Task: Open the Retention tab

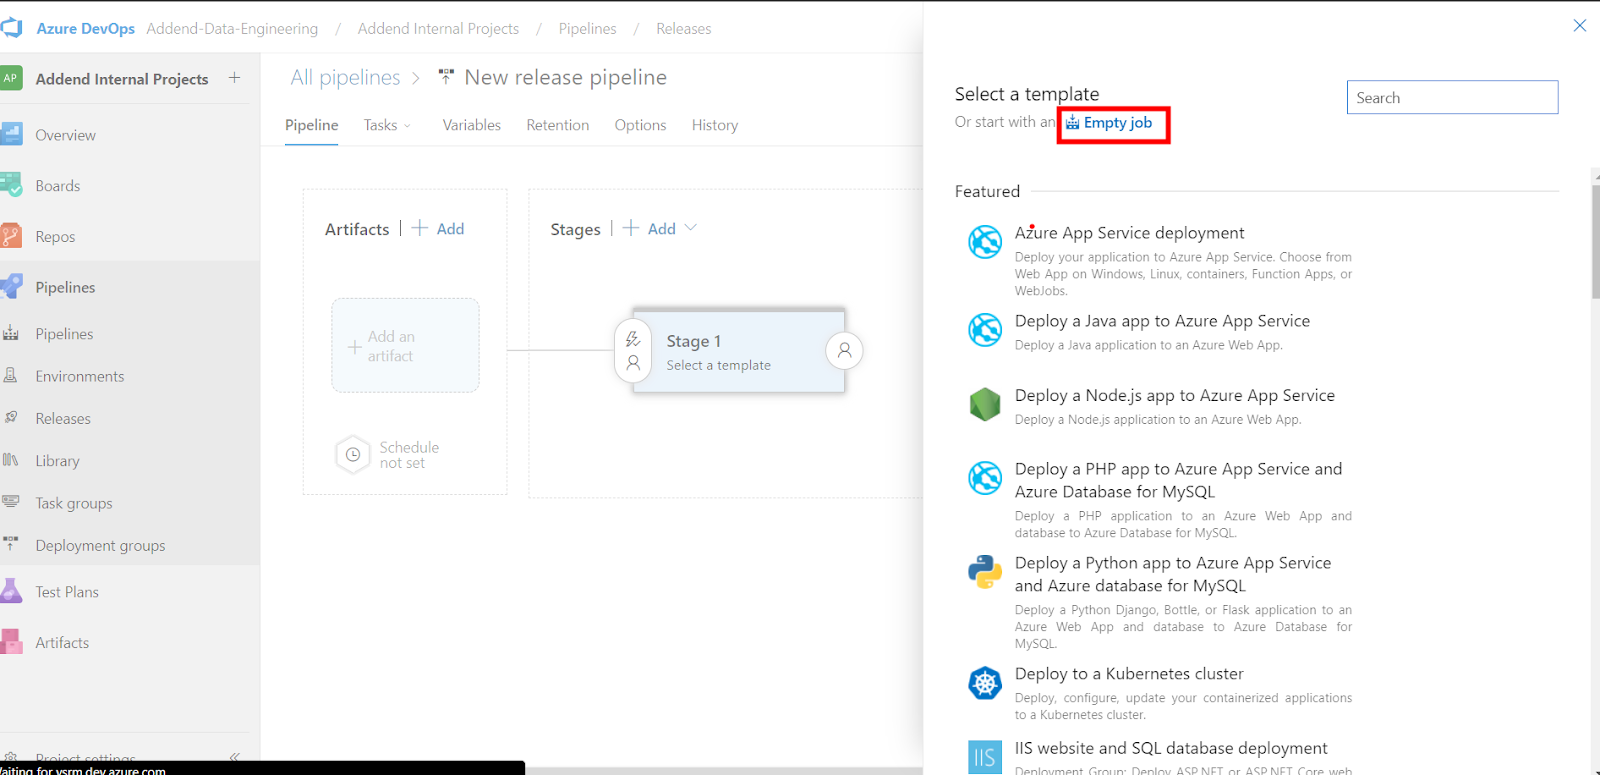Action: [x=558, y=125]
